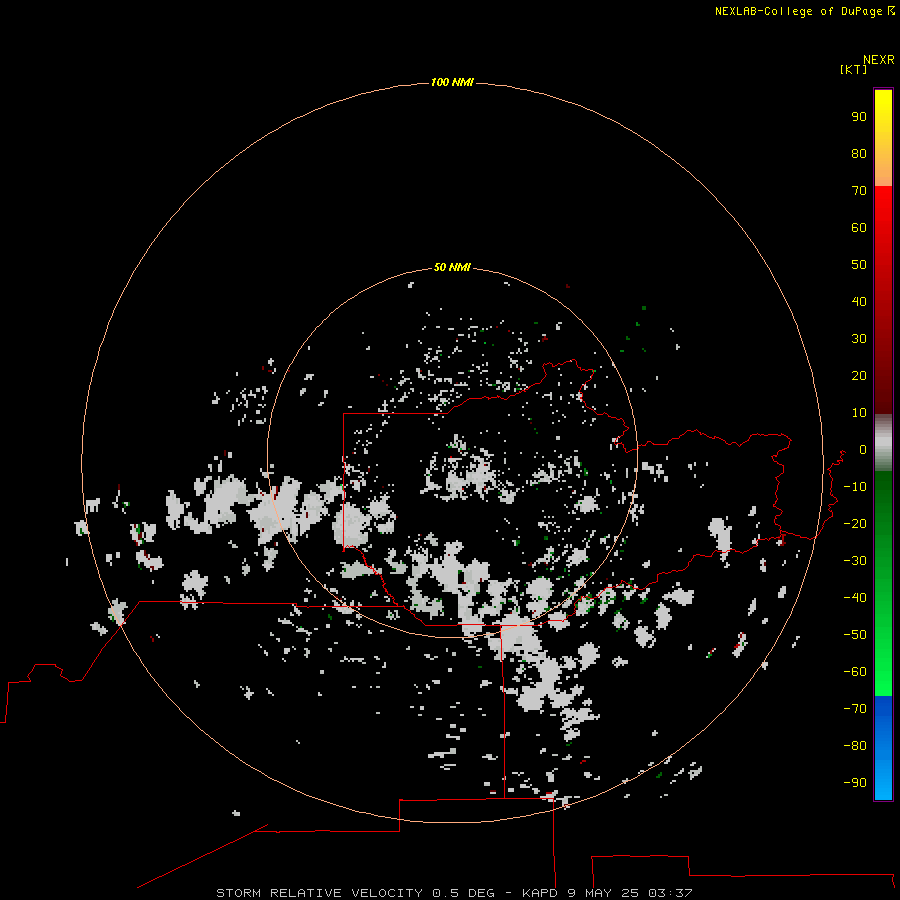Click the positive 40 knot scale label
The height and width of the screenshot is (900, 900).
pos(859,302)
